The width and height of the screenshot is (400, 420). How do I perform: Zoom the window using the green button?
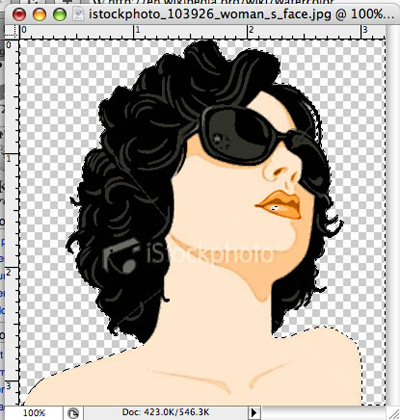pyautogui.click(x=60, y=15)
